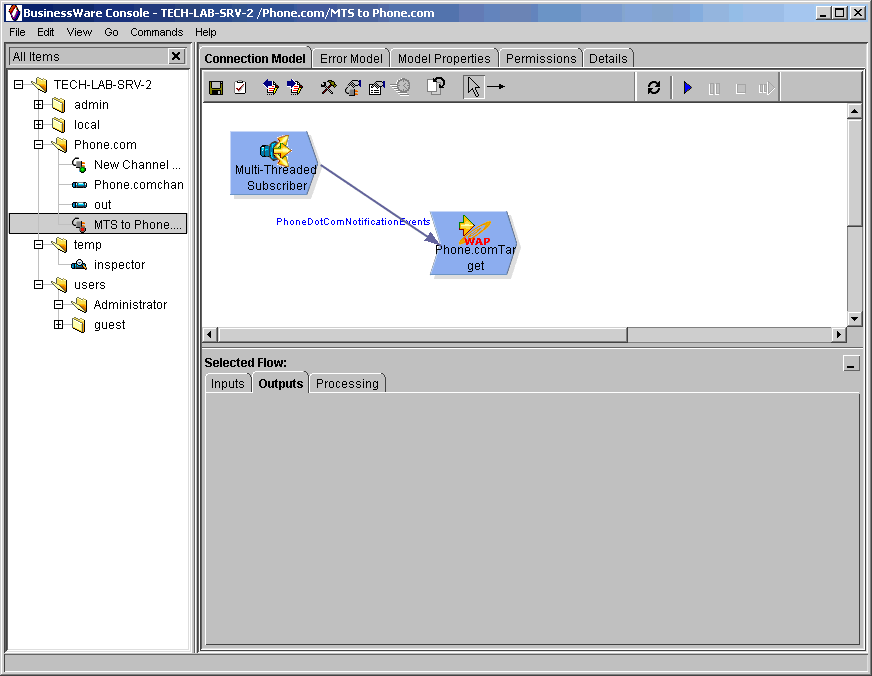Viewport: 872px width, 676px height.
Task: Click the validate checklist icon in toolbar
Action: click(x=240, y=88)
